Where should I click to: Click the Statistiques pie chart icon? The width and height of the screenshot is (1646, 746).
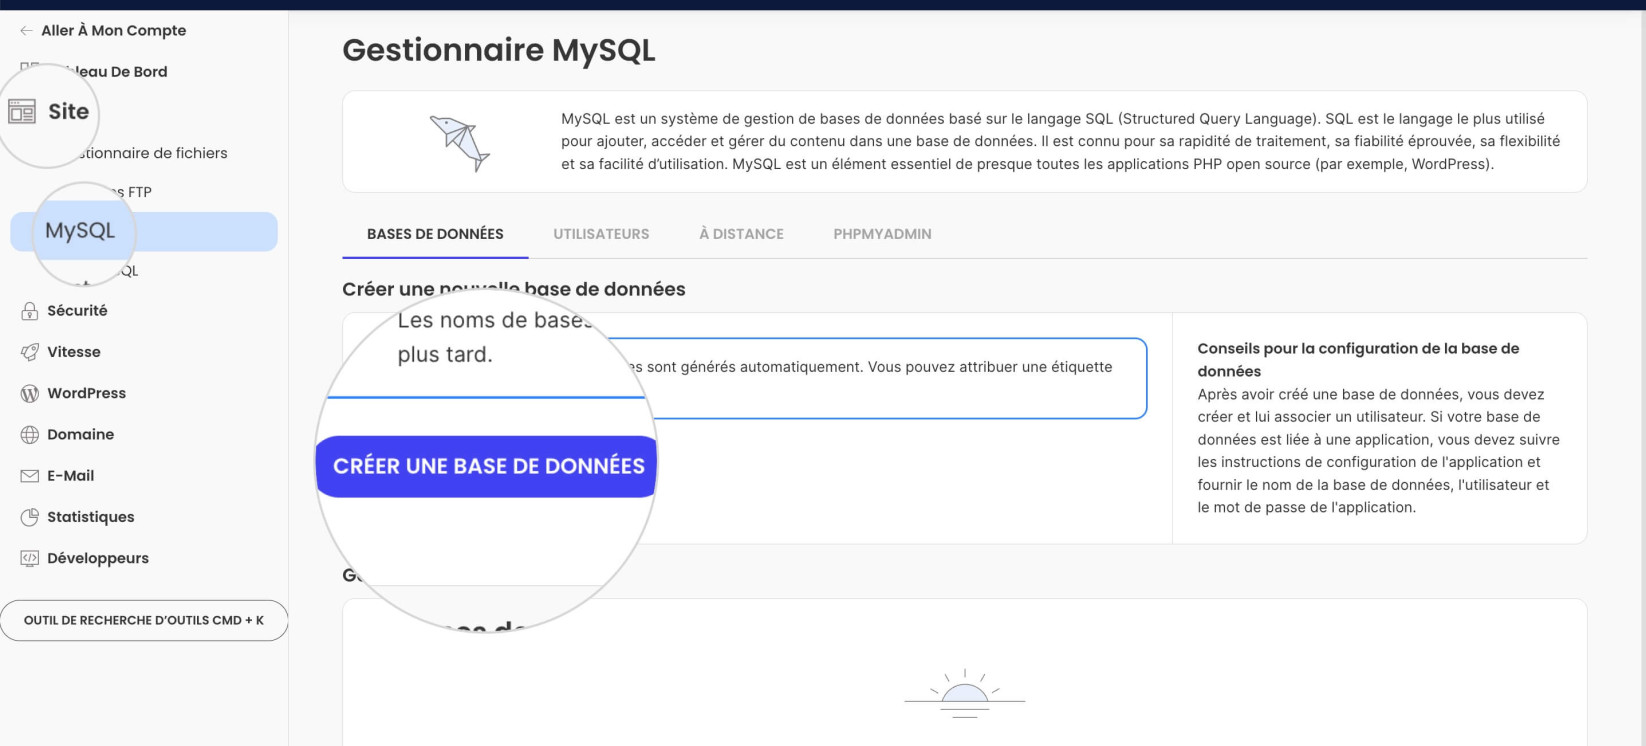30,517
